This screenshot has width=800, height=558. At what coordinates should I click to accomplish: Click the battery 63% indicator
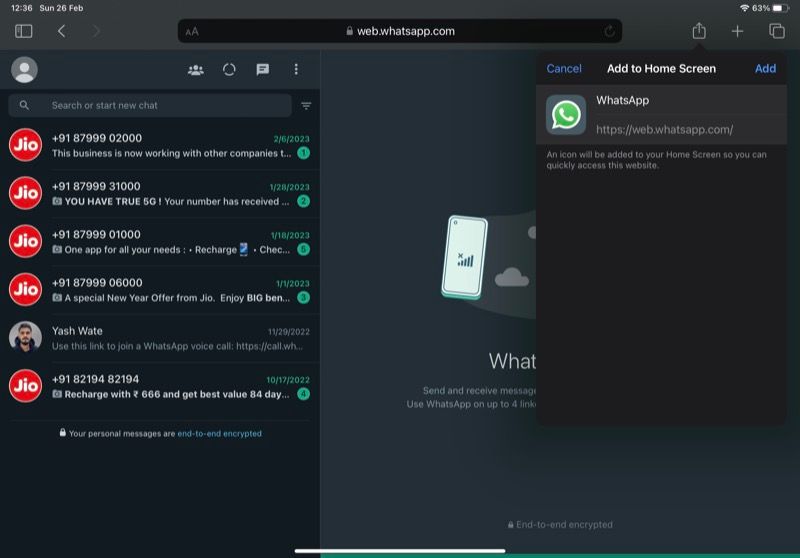pos(770,8)
